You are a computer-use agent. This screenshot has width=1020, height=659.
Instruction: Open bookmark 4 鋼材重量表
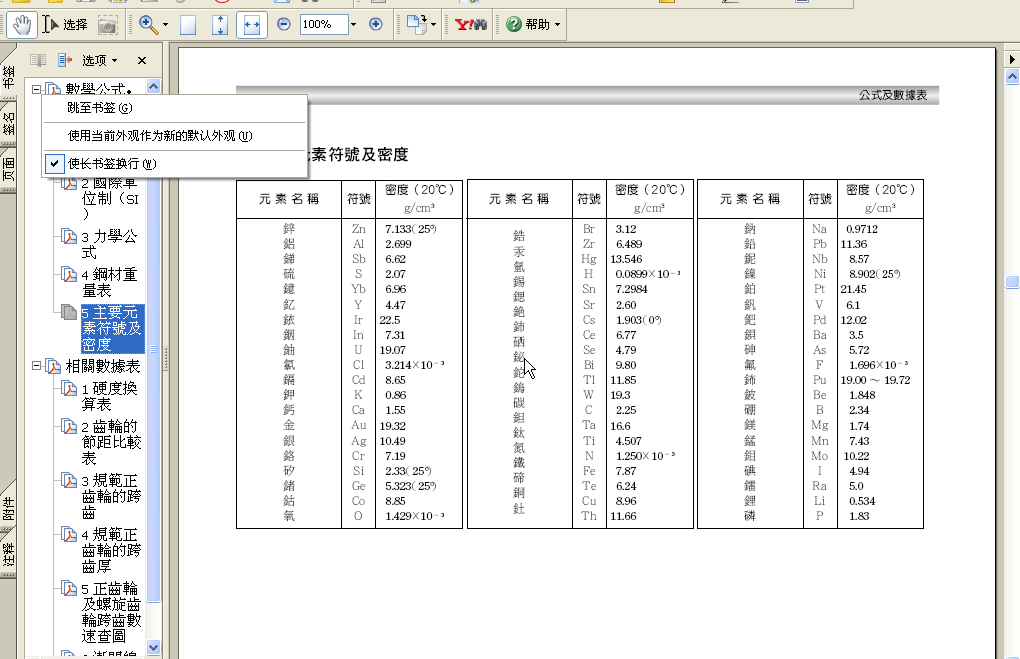(109, 282)
